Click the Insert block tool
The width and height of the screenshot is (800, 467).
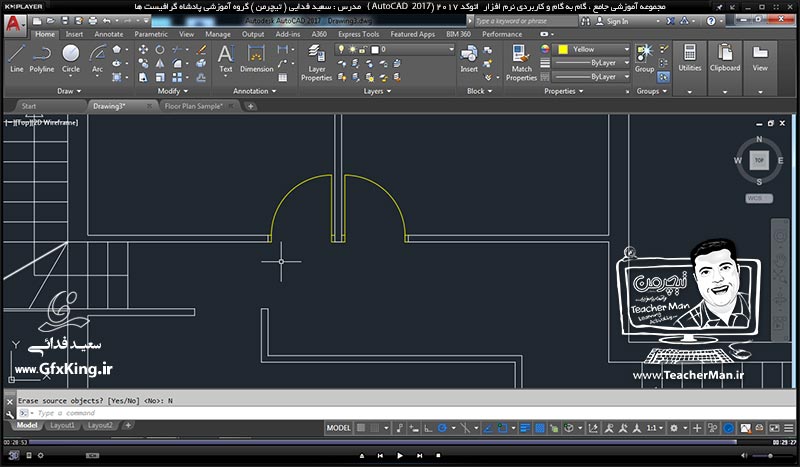[x=469, y=59]
